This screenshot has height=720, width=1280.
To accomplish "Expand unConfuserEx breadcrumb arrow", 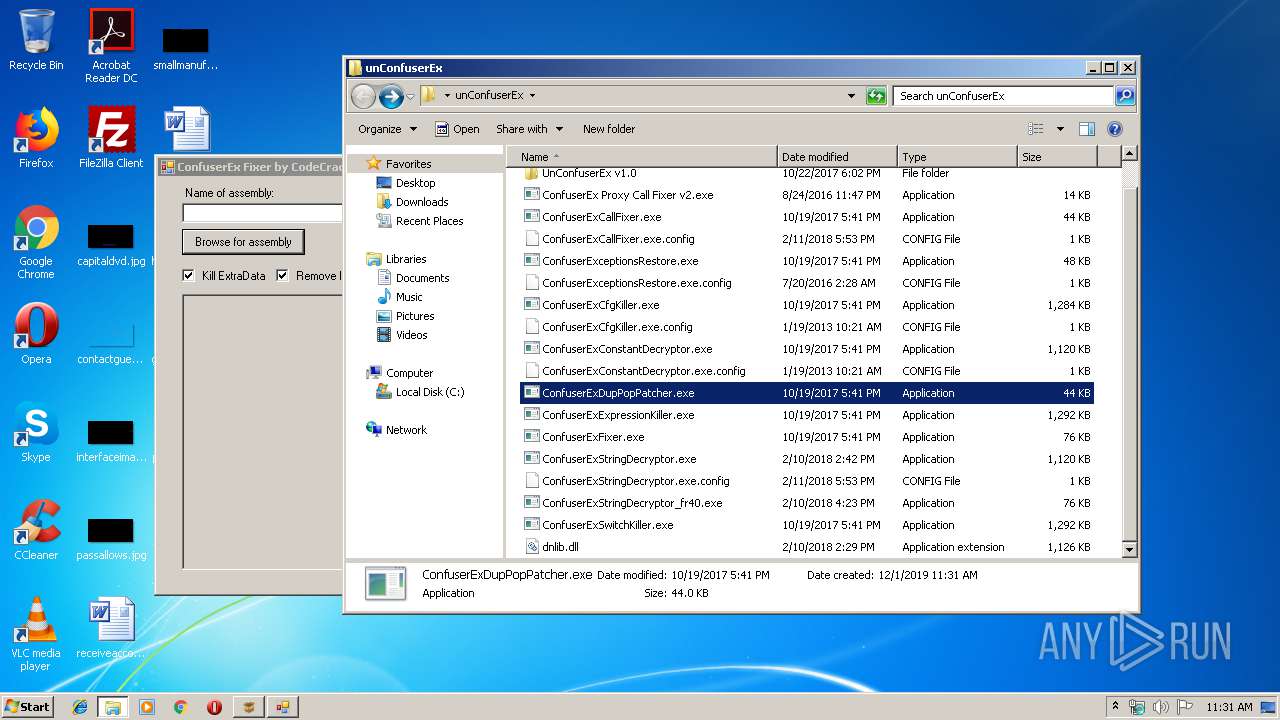I will click(x=532, y=96).
